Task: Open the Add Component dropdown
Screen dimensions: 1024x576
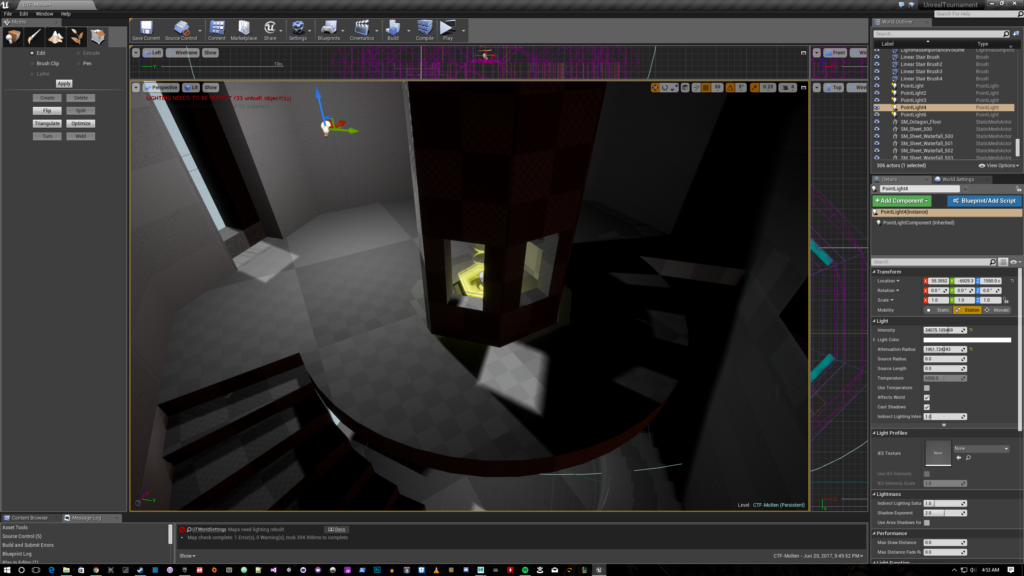Action: 901,201
